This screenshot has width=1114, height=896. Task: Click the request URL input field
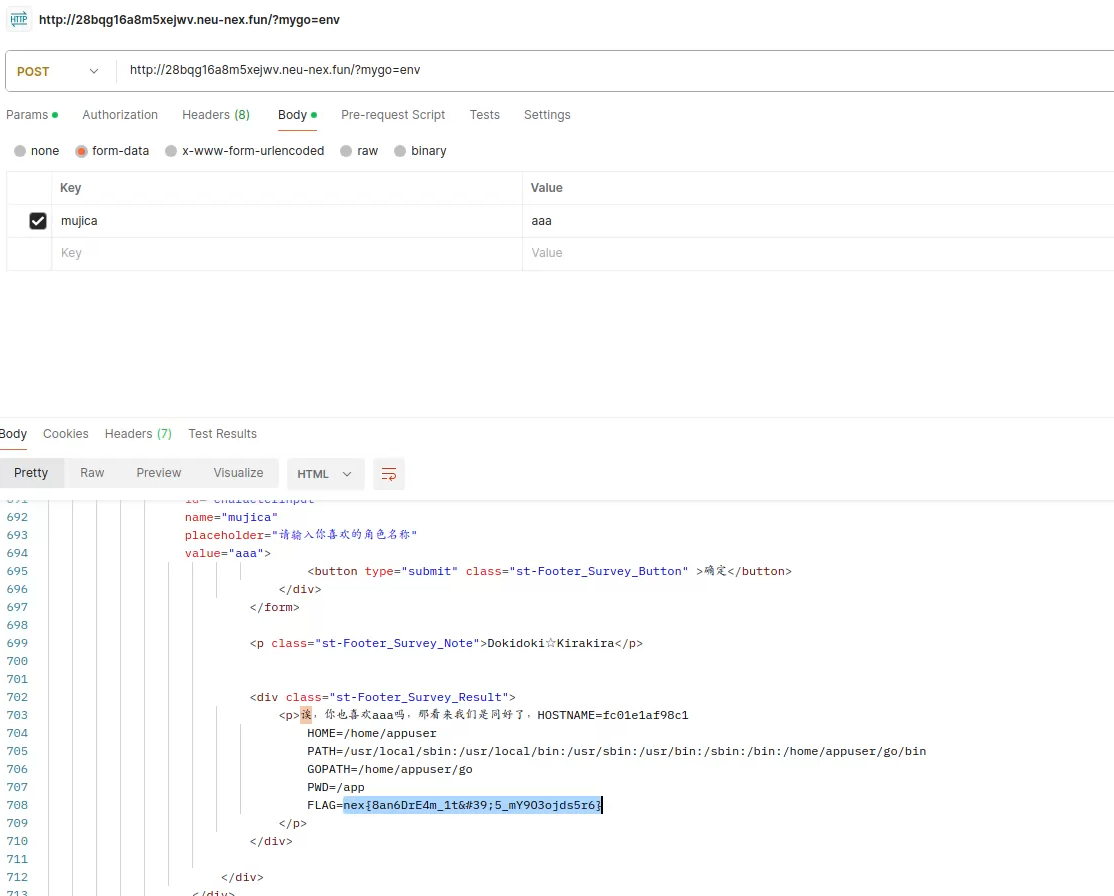(600, 71)
